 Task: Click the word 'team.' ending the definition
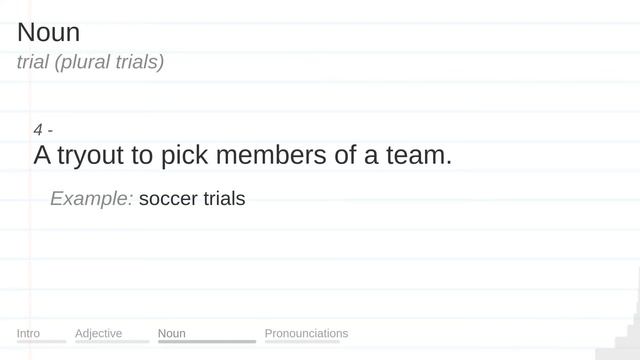point(419,155)
